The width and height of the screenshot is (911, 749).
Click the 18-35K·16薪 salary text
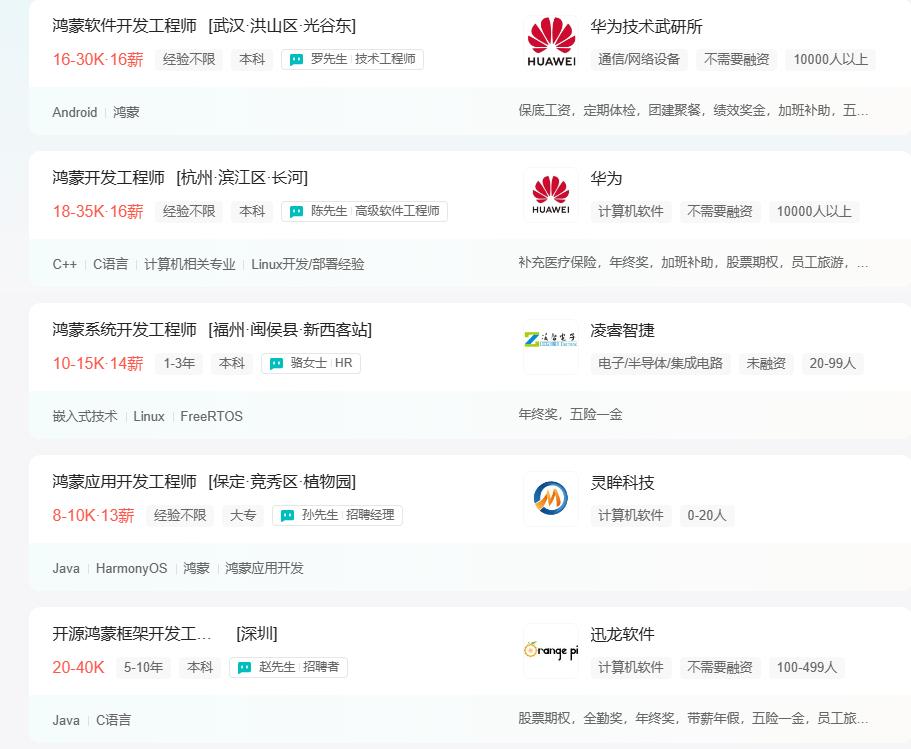98,212
